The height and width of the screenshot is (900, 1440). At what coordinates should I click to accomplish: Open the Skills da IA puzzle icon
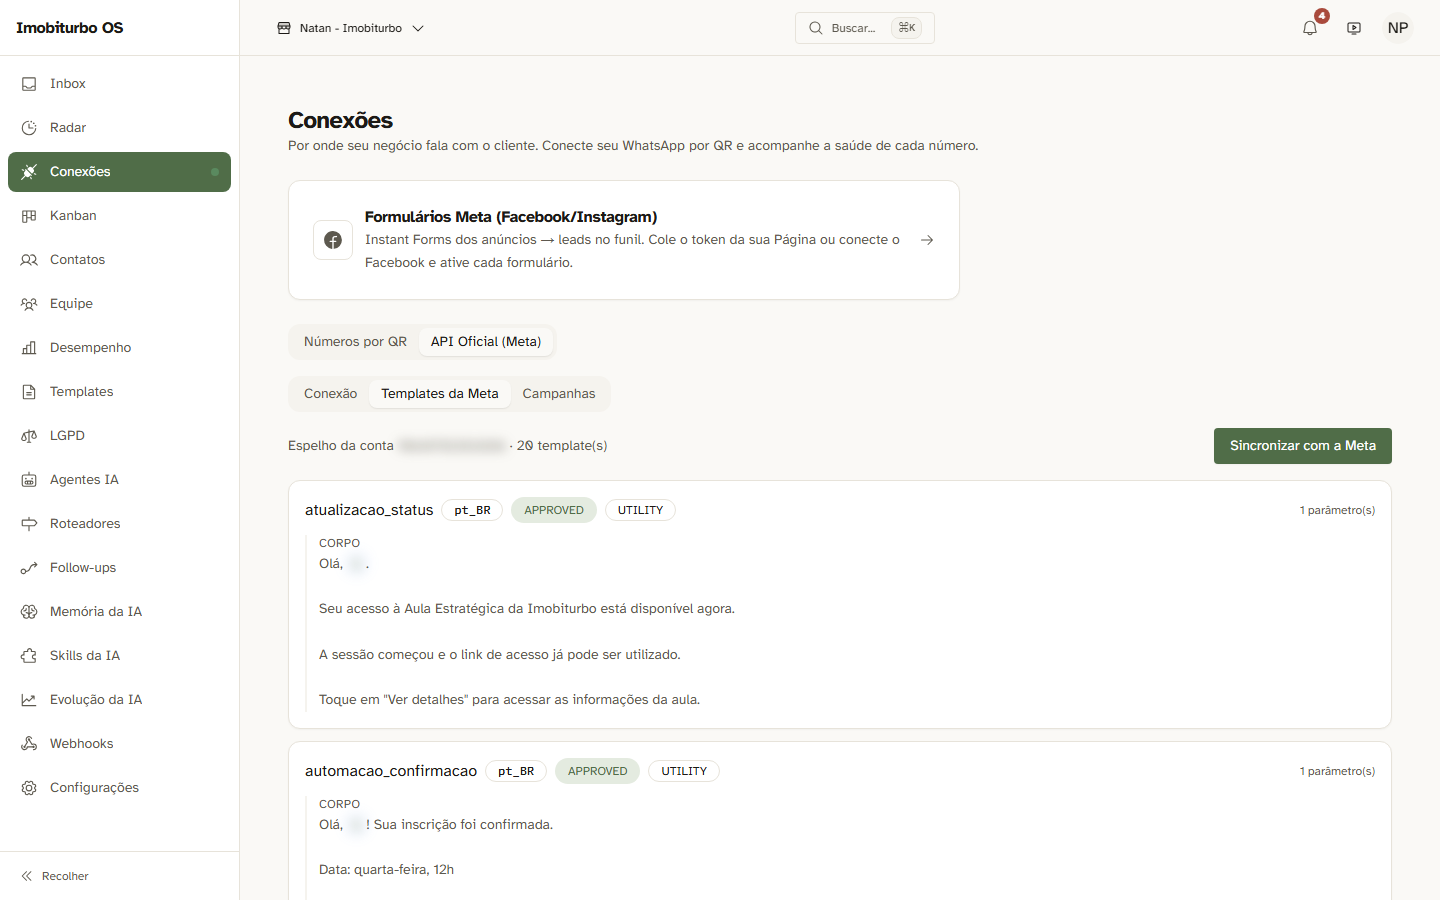(x=29, y=656)
